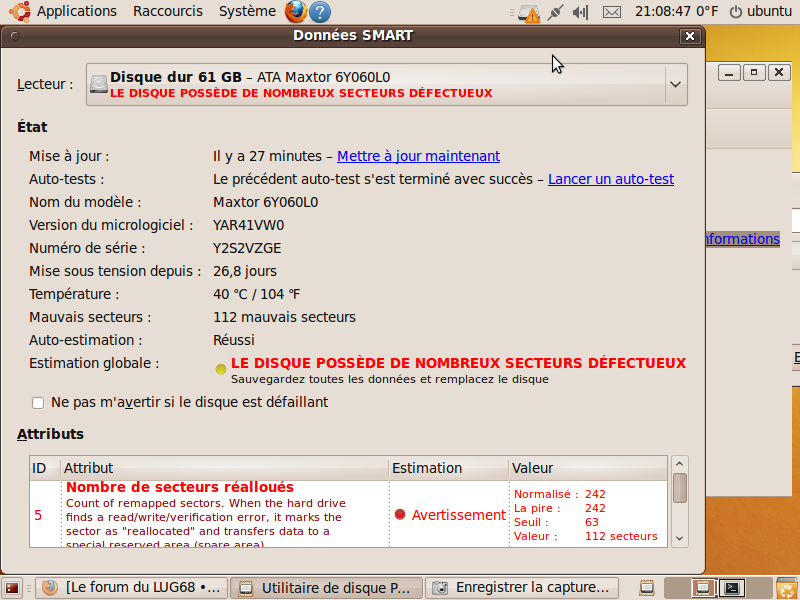Open the mail envelope indicator
This screenshot has height=600, width=800.
click(x=612, y=12)
